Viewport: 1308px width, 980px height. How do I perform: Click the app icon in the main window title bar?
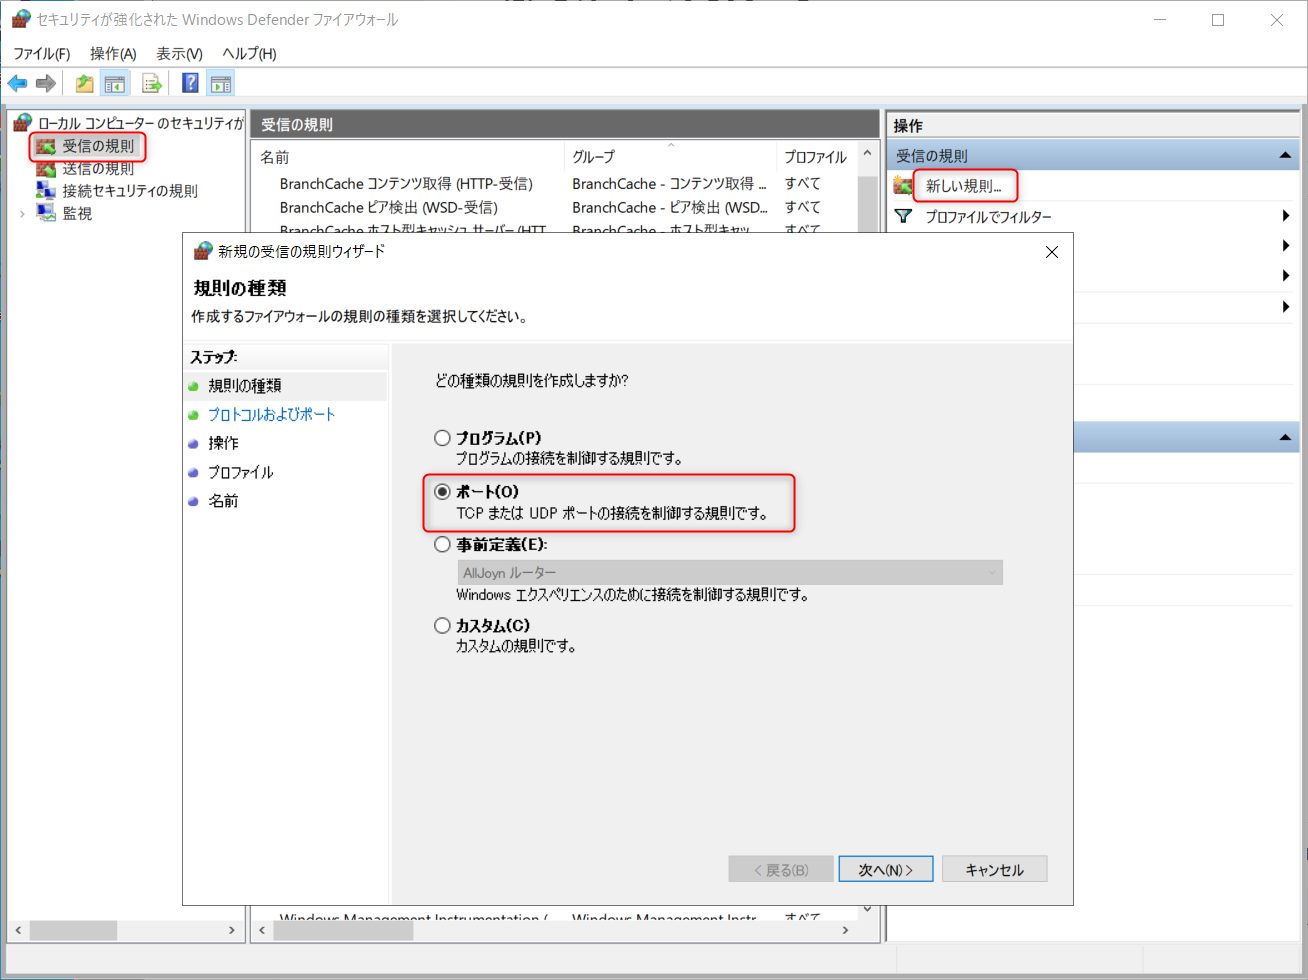(21, 19)
